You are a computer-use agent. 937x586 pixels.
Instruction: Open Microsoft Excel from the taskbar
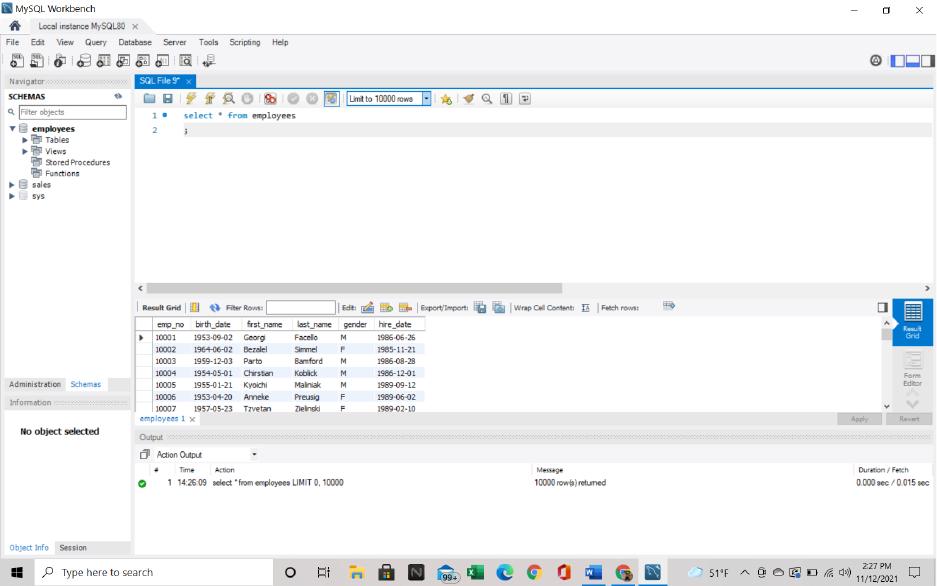(x=476, y=573)
